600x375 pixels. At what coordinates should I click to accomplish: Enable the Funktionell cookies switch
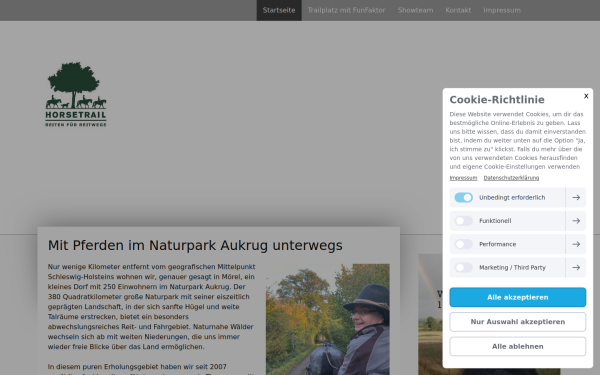463,221
